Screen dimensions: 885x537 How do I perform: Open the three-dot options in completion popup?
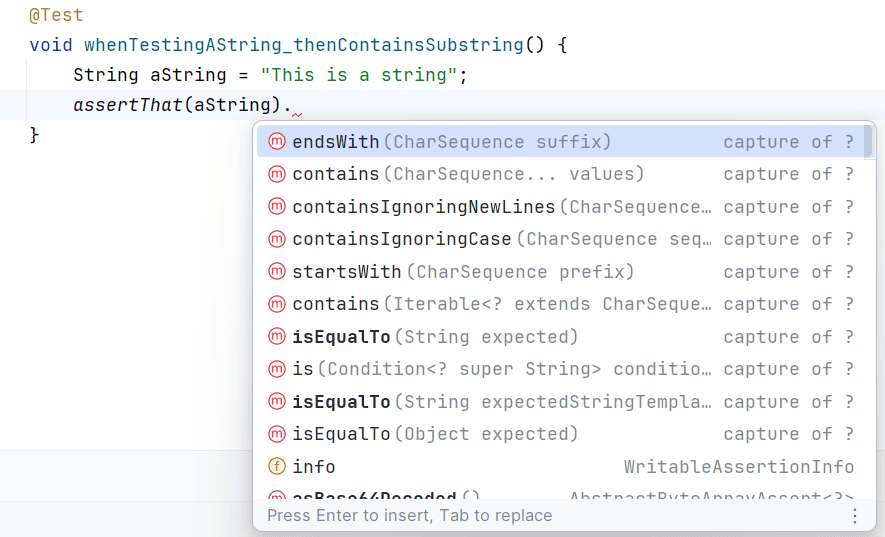point(855,516)
